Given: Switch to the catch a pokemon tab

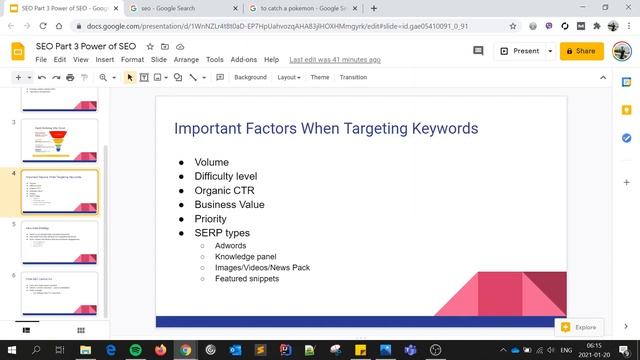Looking at the screenshot, I should point(303,9).
